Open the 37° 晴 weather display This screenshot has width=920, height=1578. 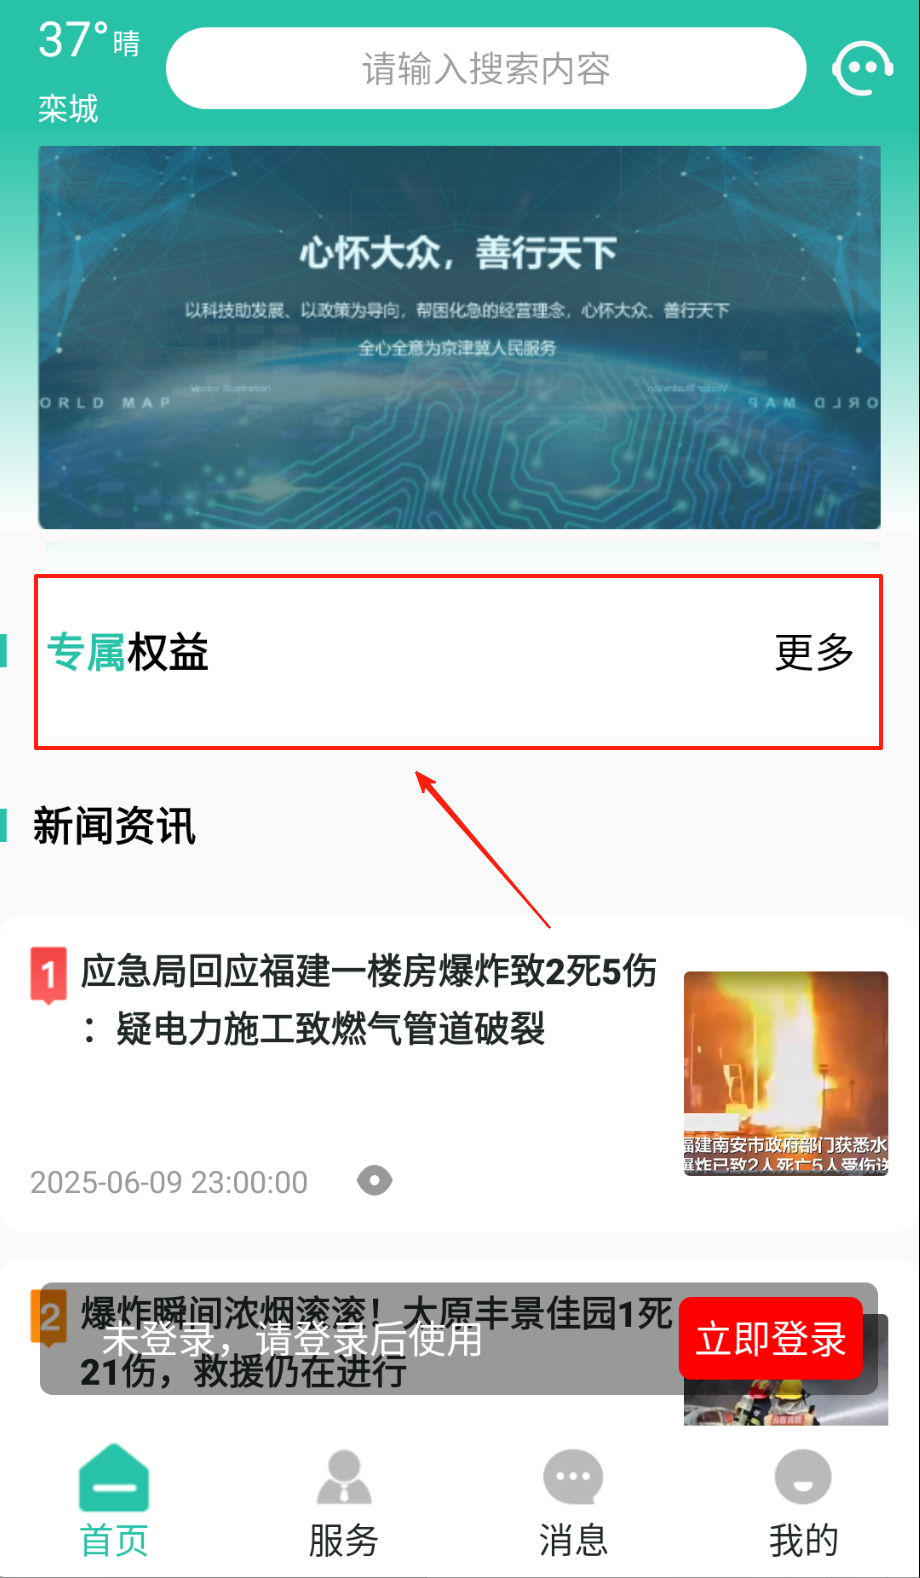89,41
